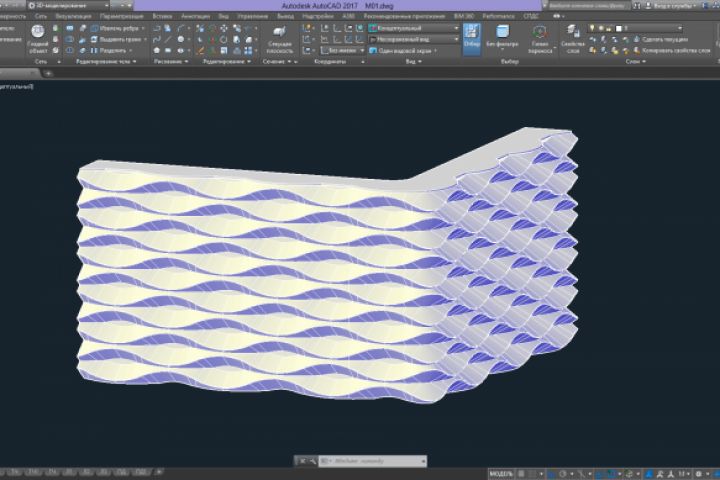Click Match Layer (Копировать свойства слоя) button
This screenshot has width=720, height=480.
[668, 49]
